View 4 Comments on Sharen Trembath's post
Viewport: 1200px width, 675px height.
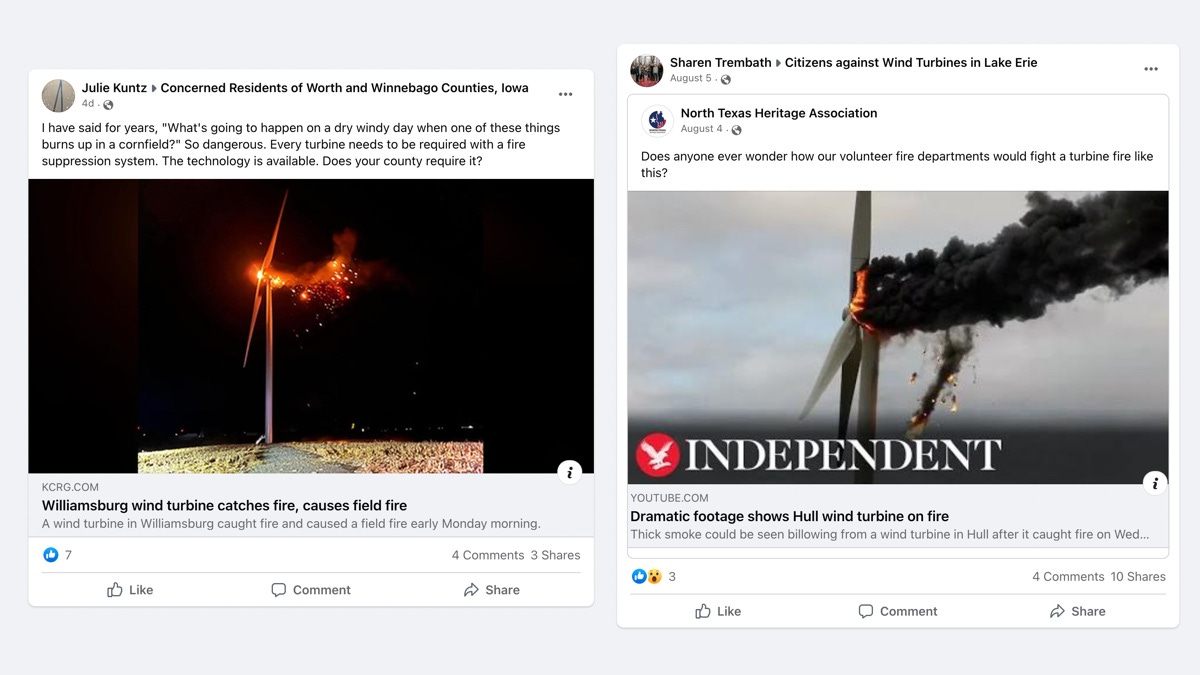pos(1068,577)
